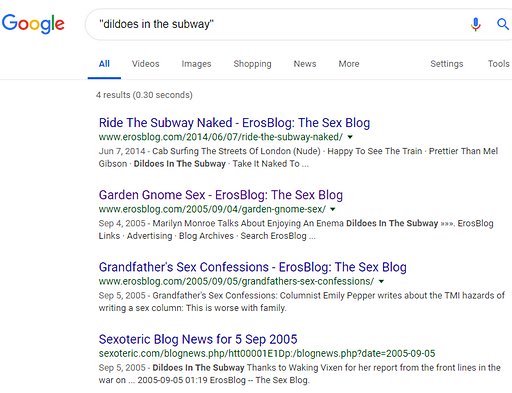The image size is (512, 393).
Task: Open Grandfather's Sex Confessions result
Action: [x=253, y=267]
